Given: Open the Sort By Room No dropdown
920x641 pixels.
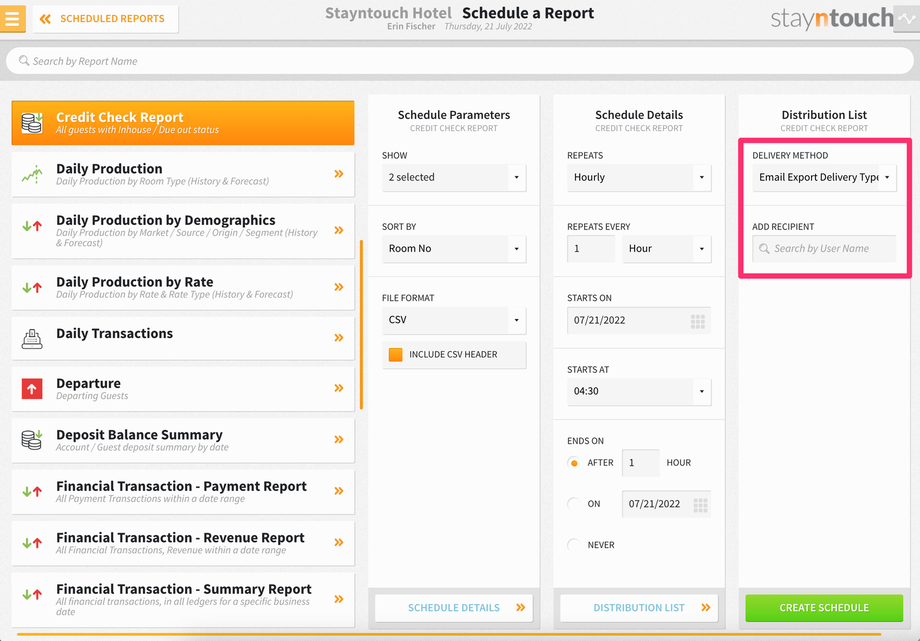Looking at the screenshot, I should click(454, 249).
